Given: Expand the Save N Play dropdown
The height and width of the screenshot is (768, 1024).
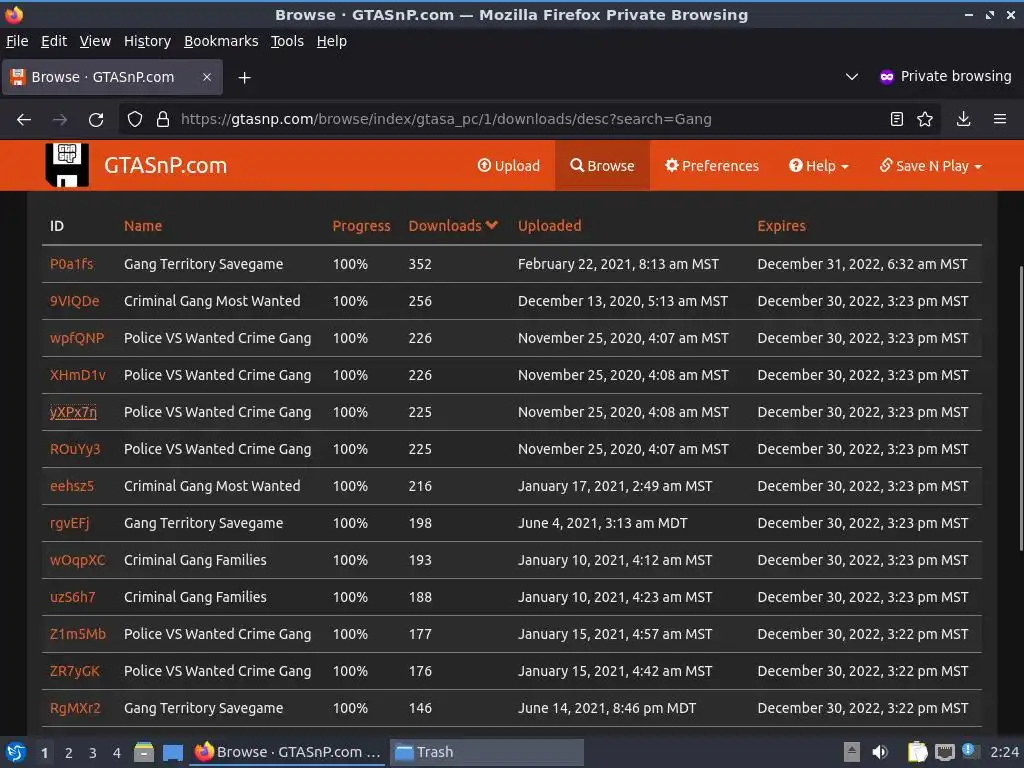Looking at the screenshot, I should [x=931, y=166].
